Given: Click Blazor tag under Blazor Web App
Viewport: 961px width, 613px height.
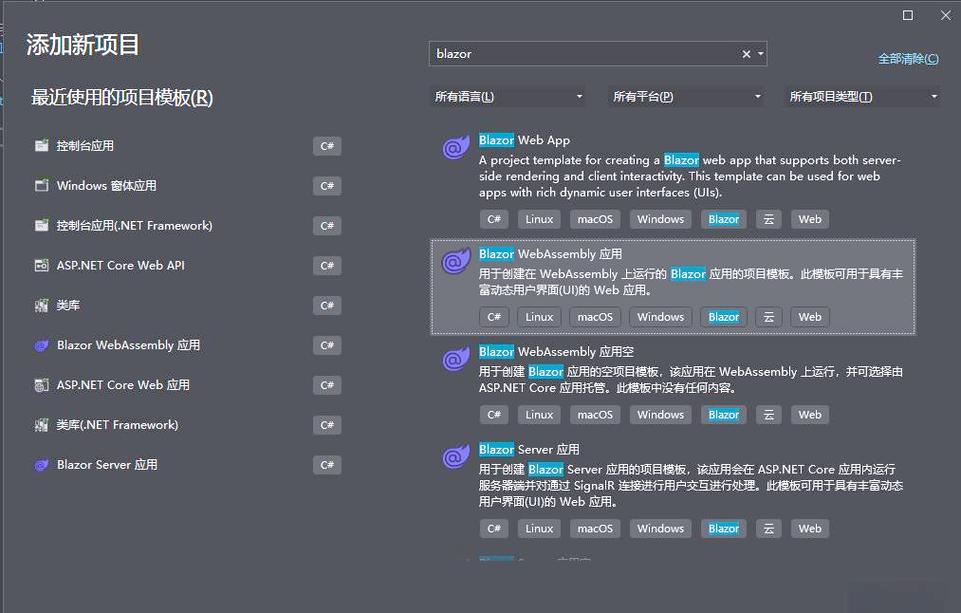Looking at the screenshot, I should click(724, 219).
